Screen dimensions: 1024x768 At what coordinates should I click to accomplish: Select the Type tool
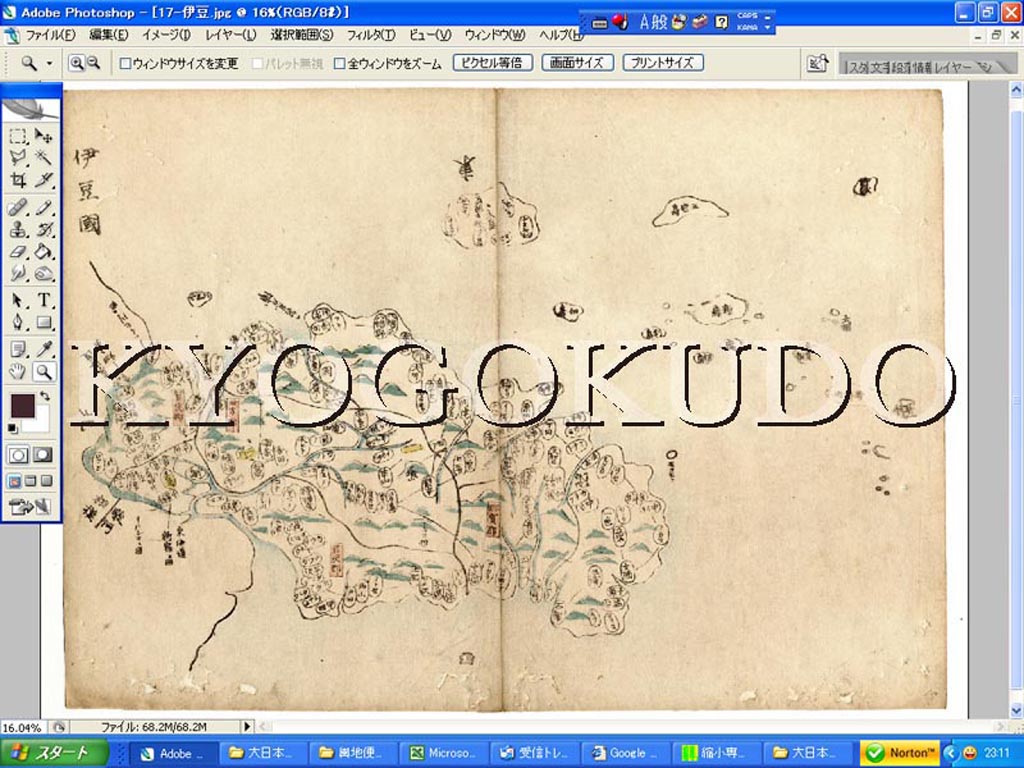coord(44,300)
